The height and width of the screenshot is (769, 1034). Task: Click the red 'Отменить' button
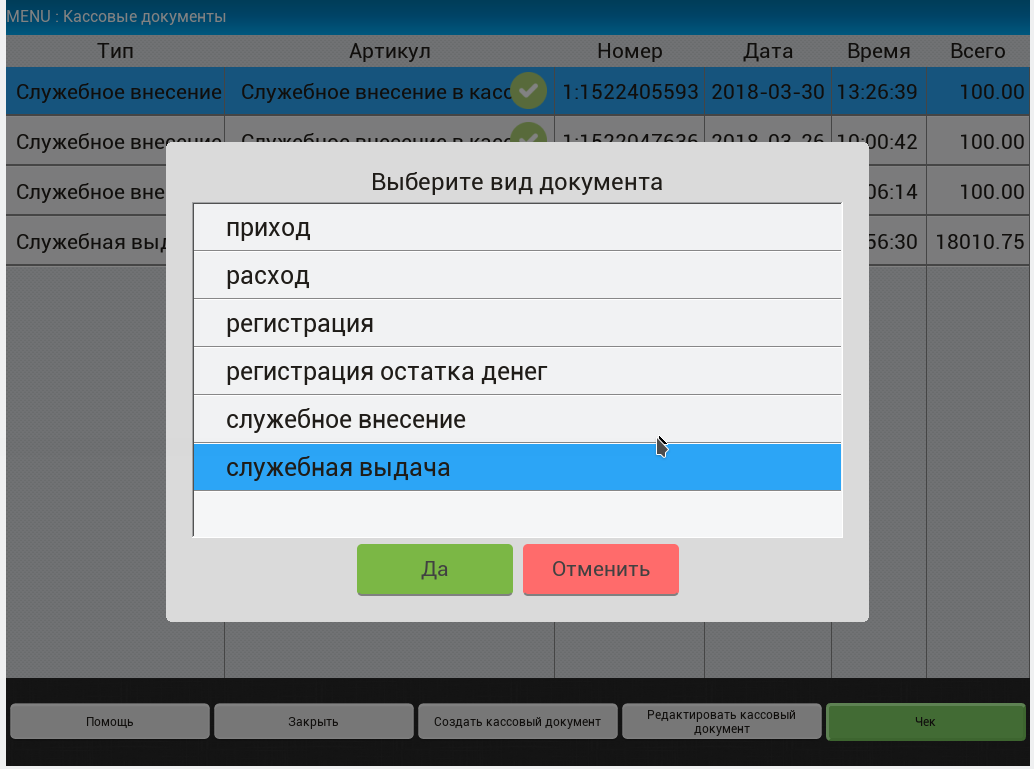coord(601,569)
